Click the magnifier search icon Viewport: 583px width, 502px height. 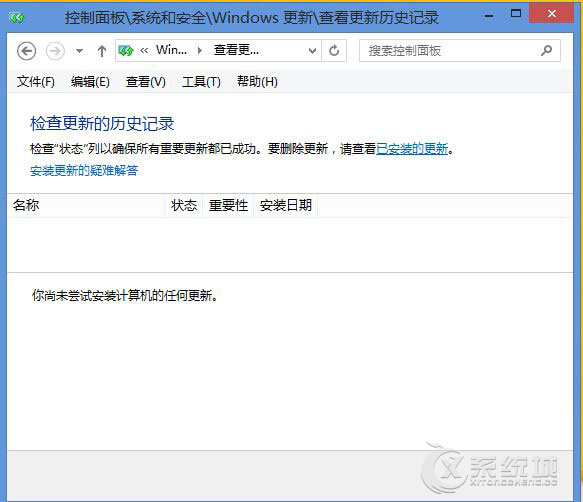[546, 50]
